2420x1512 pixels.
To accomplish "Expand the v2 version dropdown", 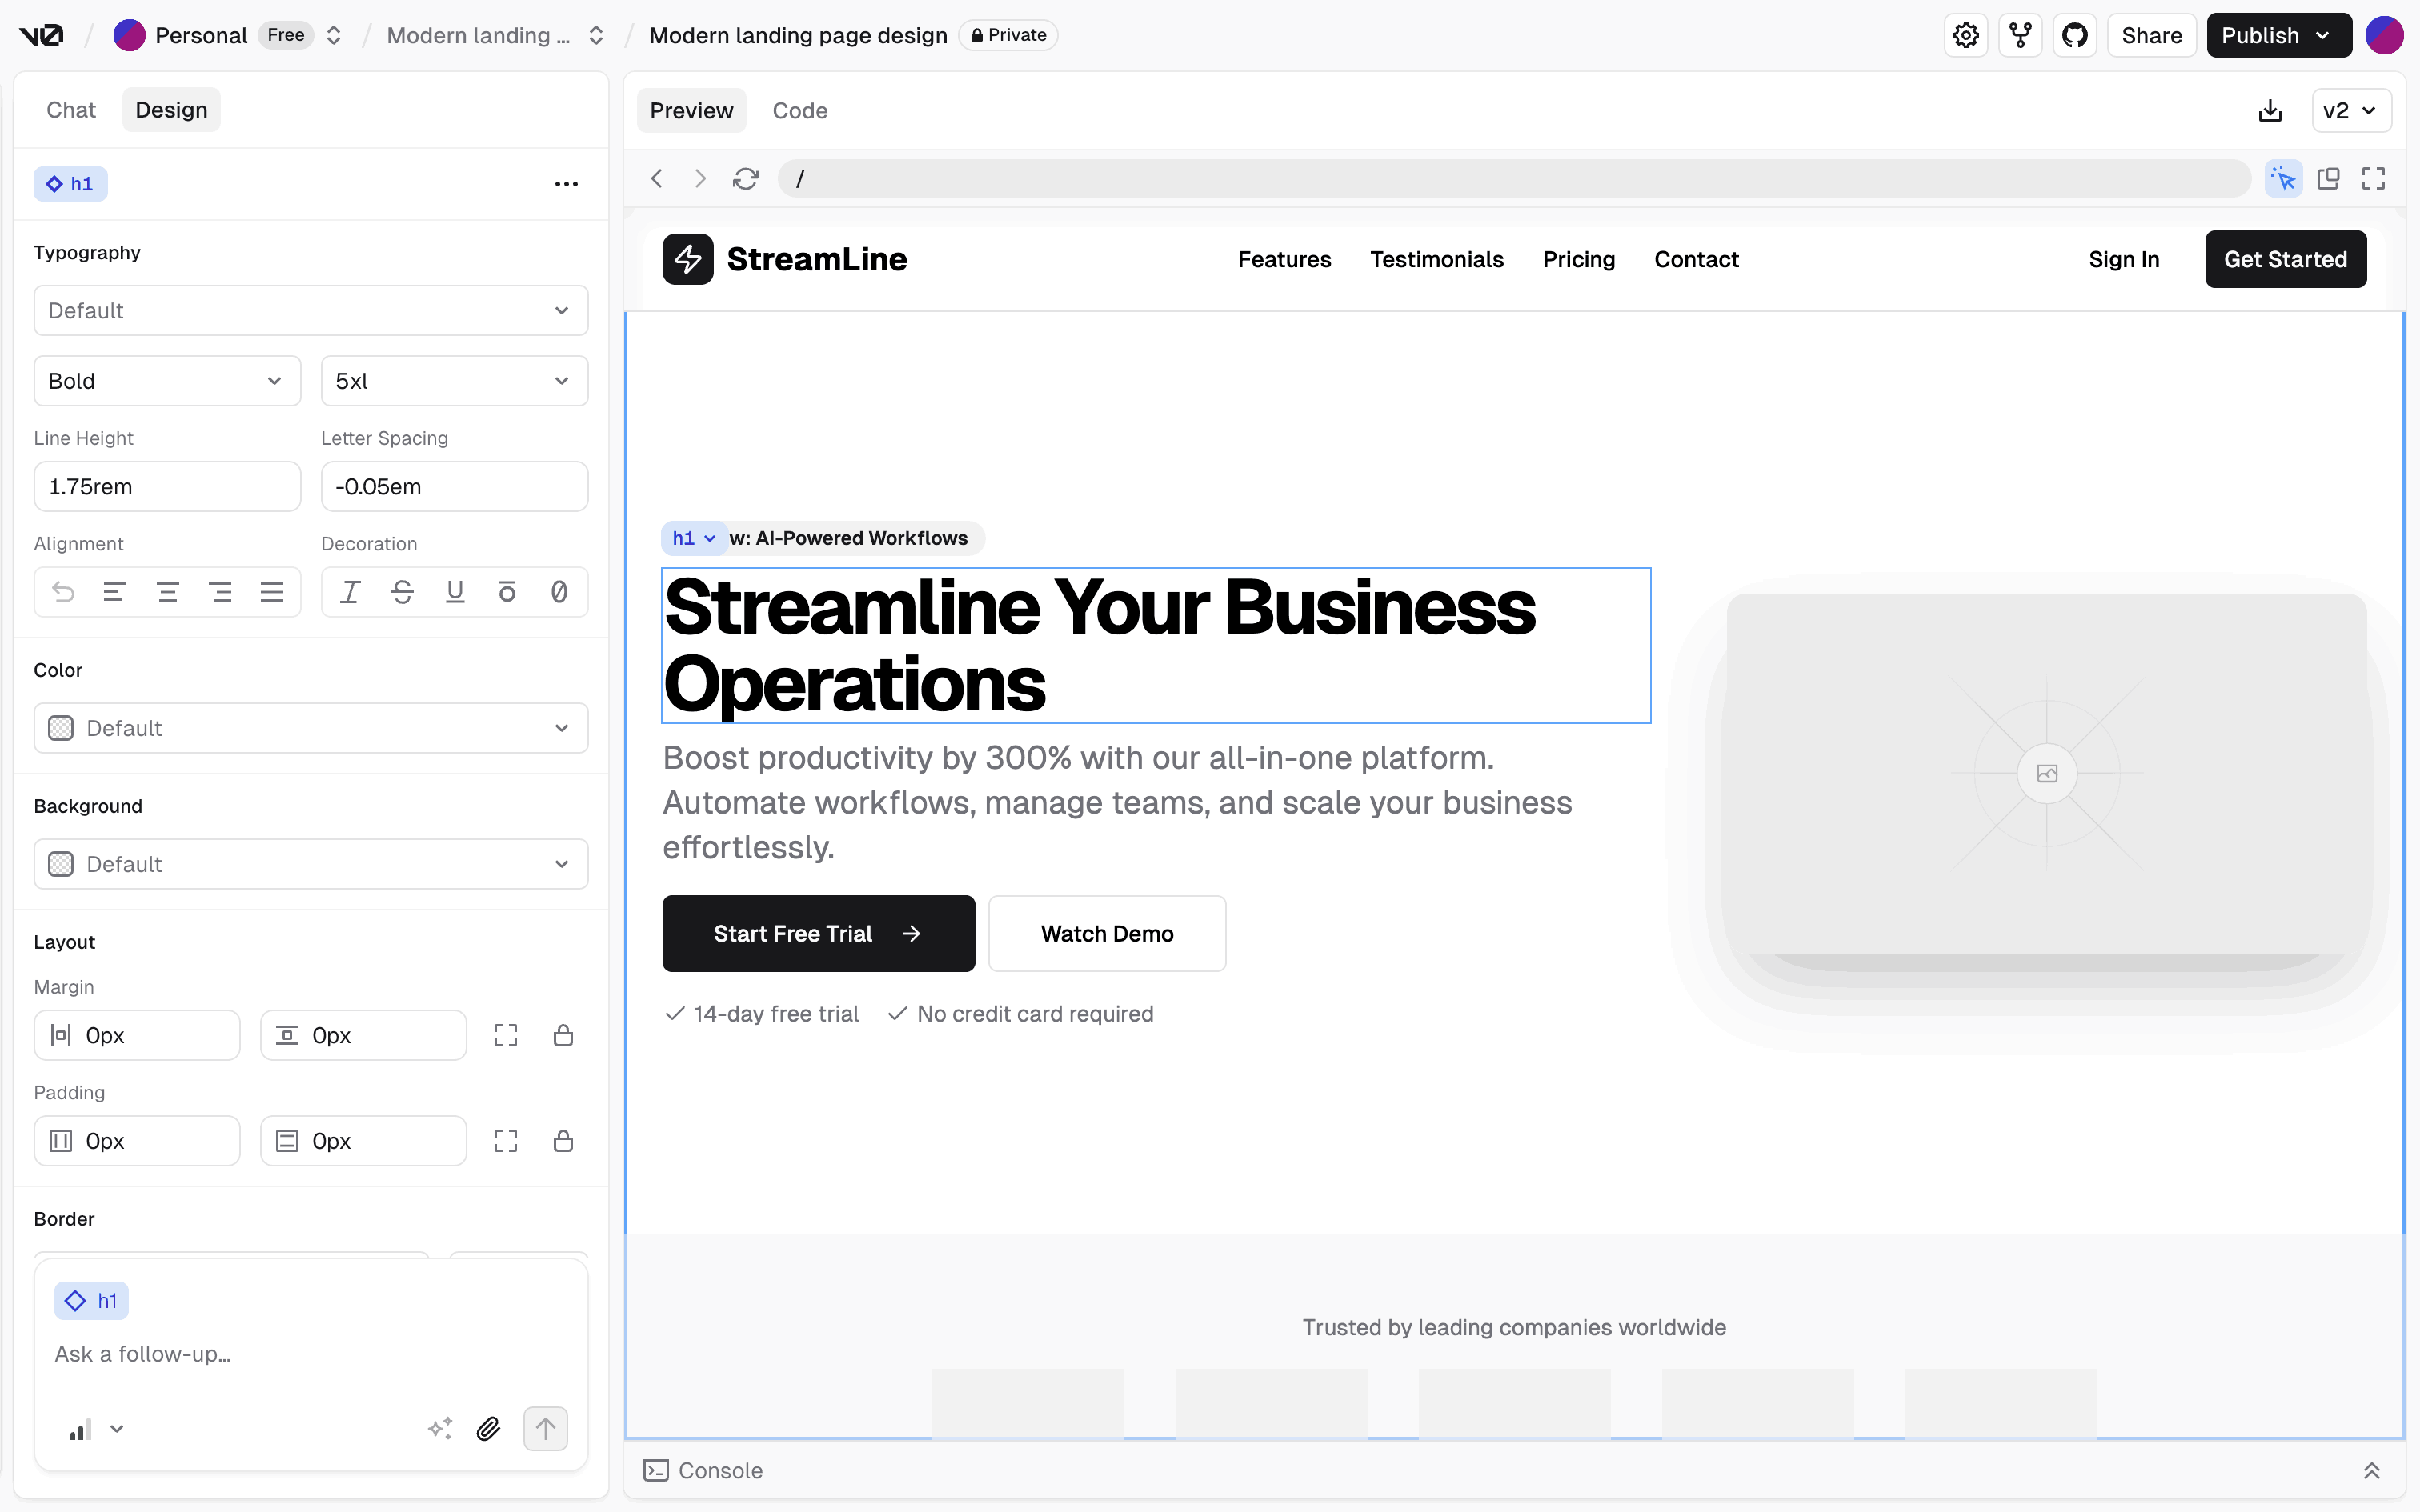I will tap(2351, 111).
